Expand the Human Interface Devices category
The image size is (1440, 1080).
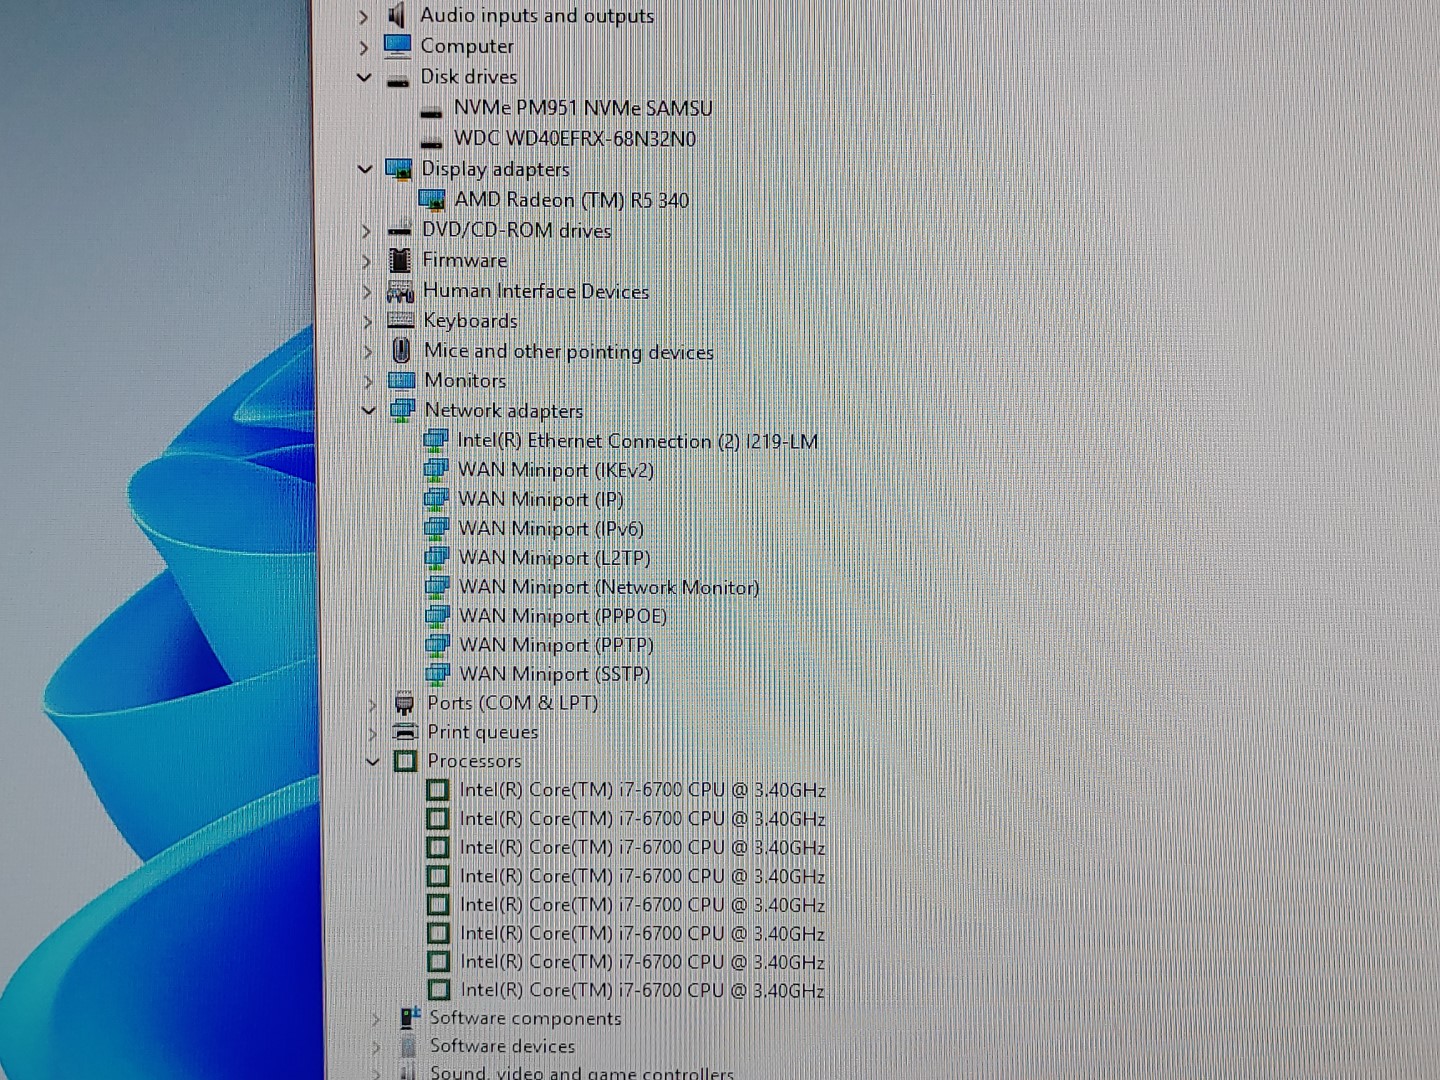click(367, 291)
